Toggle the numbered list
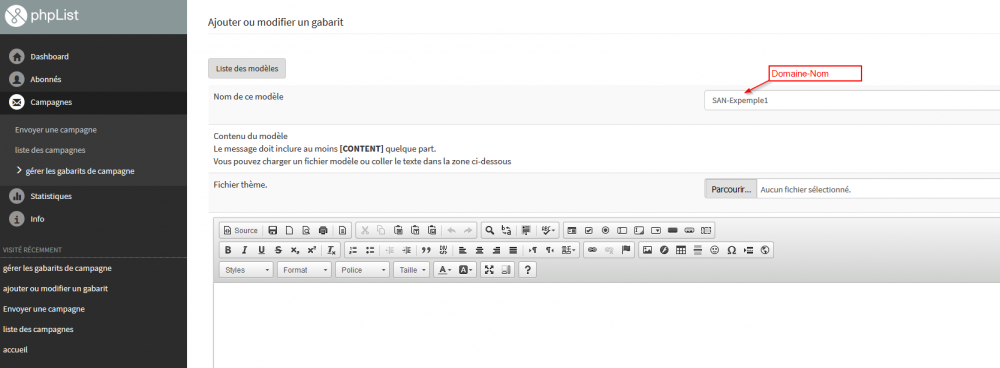 pyautogui.click(x=353, y=250)
